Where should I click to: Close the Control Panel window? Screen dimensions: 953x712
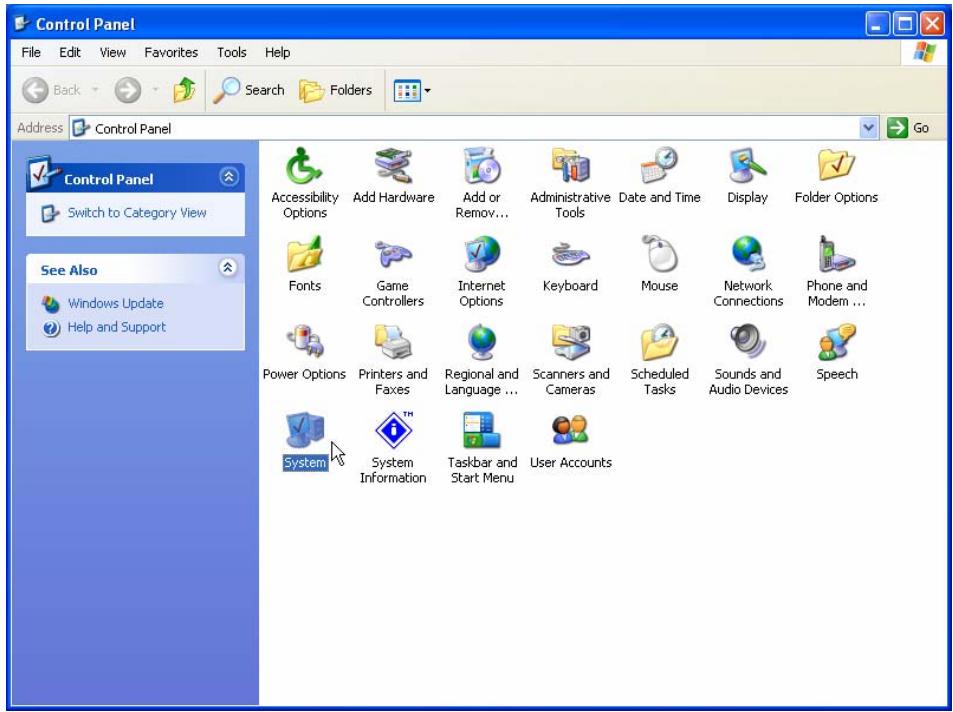tap(932, 24)
